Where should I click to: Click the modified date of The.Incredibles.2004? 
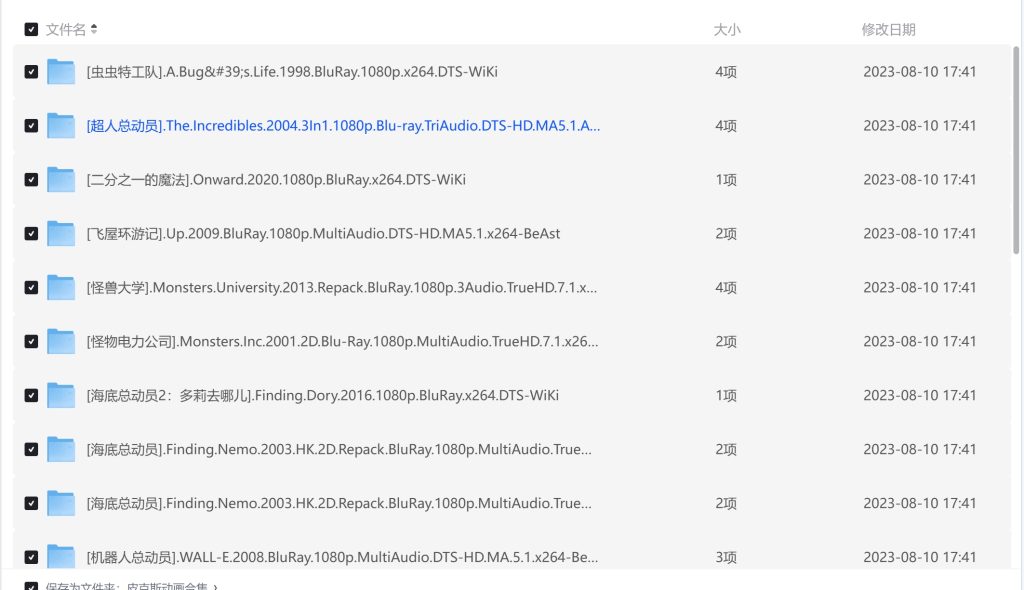tap(920, 125)
